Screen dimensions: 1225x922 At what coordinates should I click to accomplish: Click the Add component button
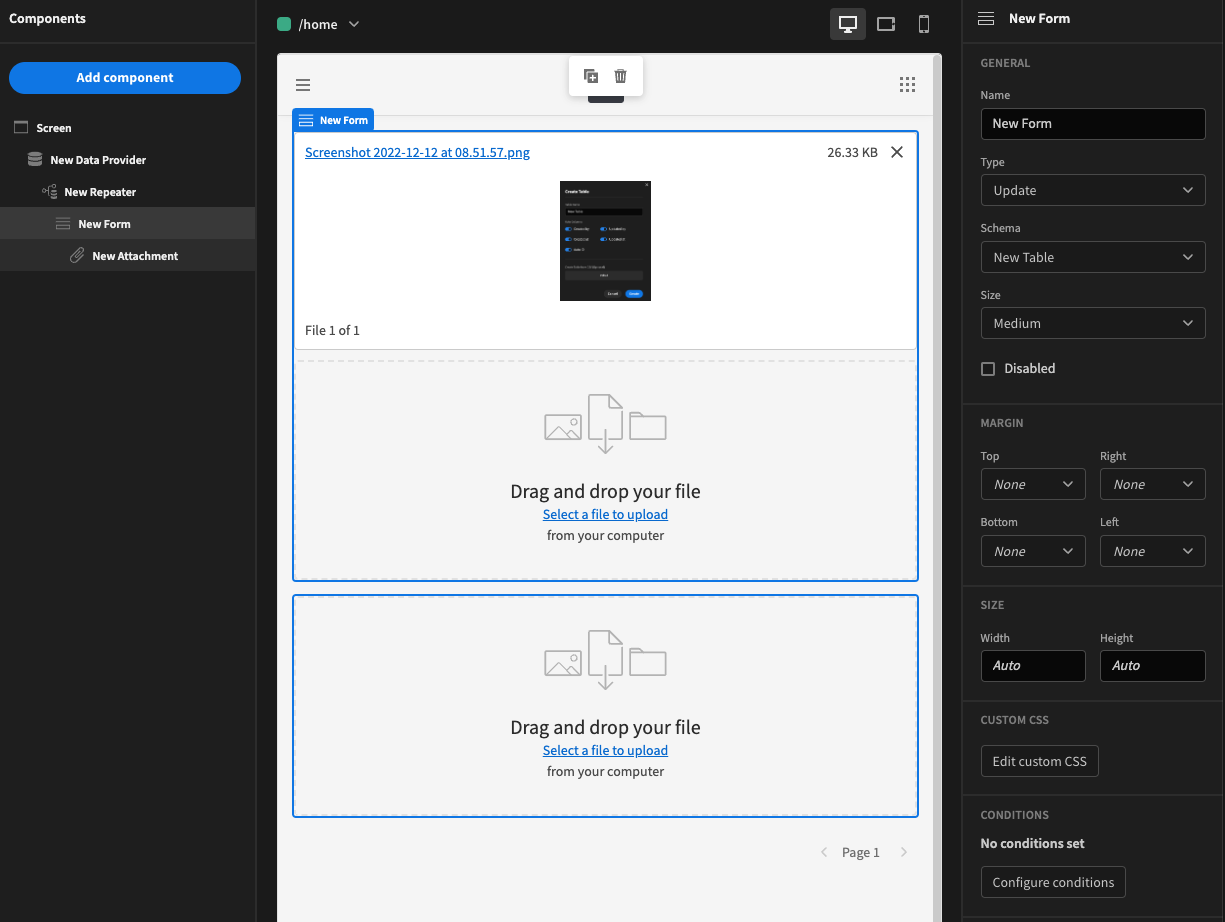[x=124, y=77]
